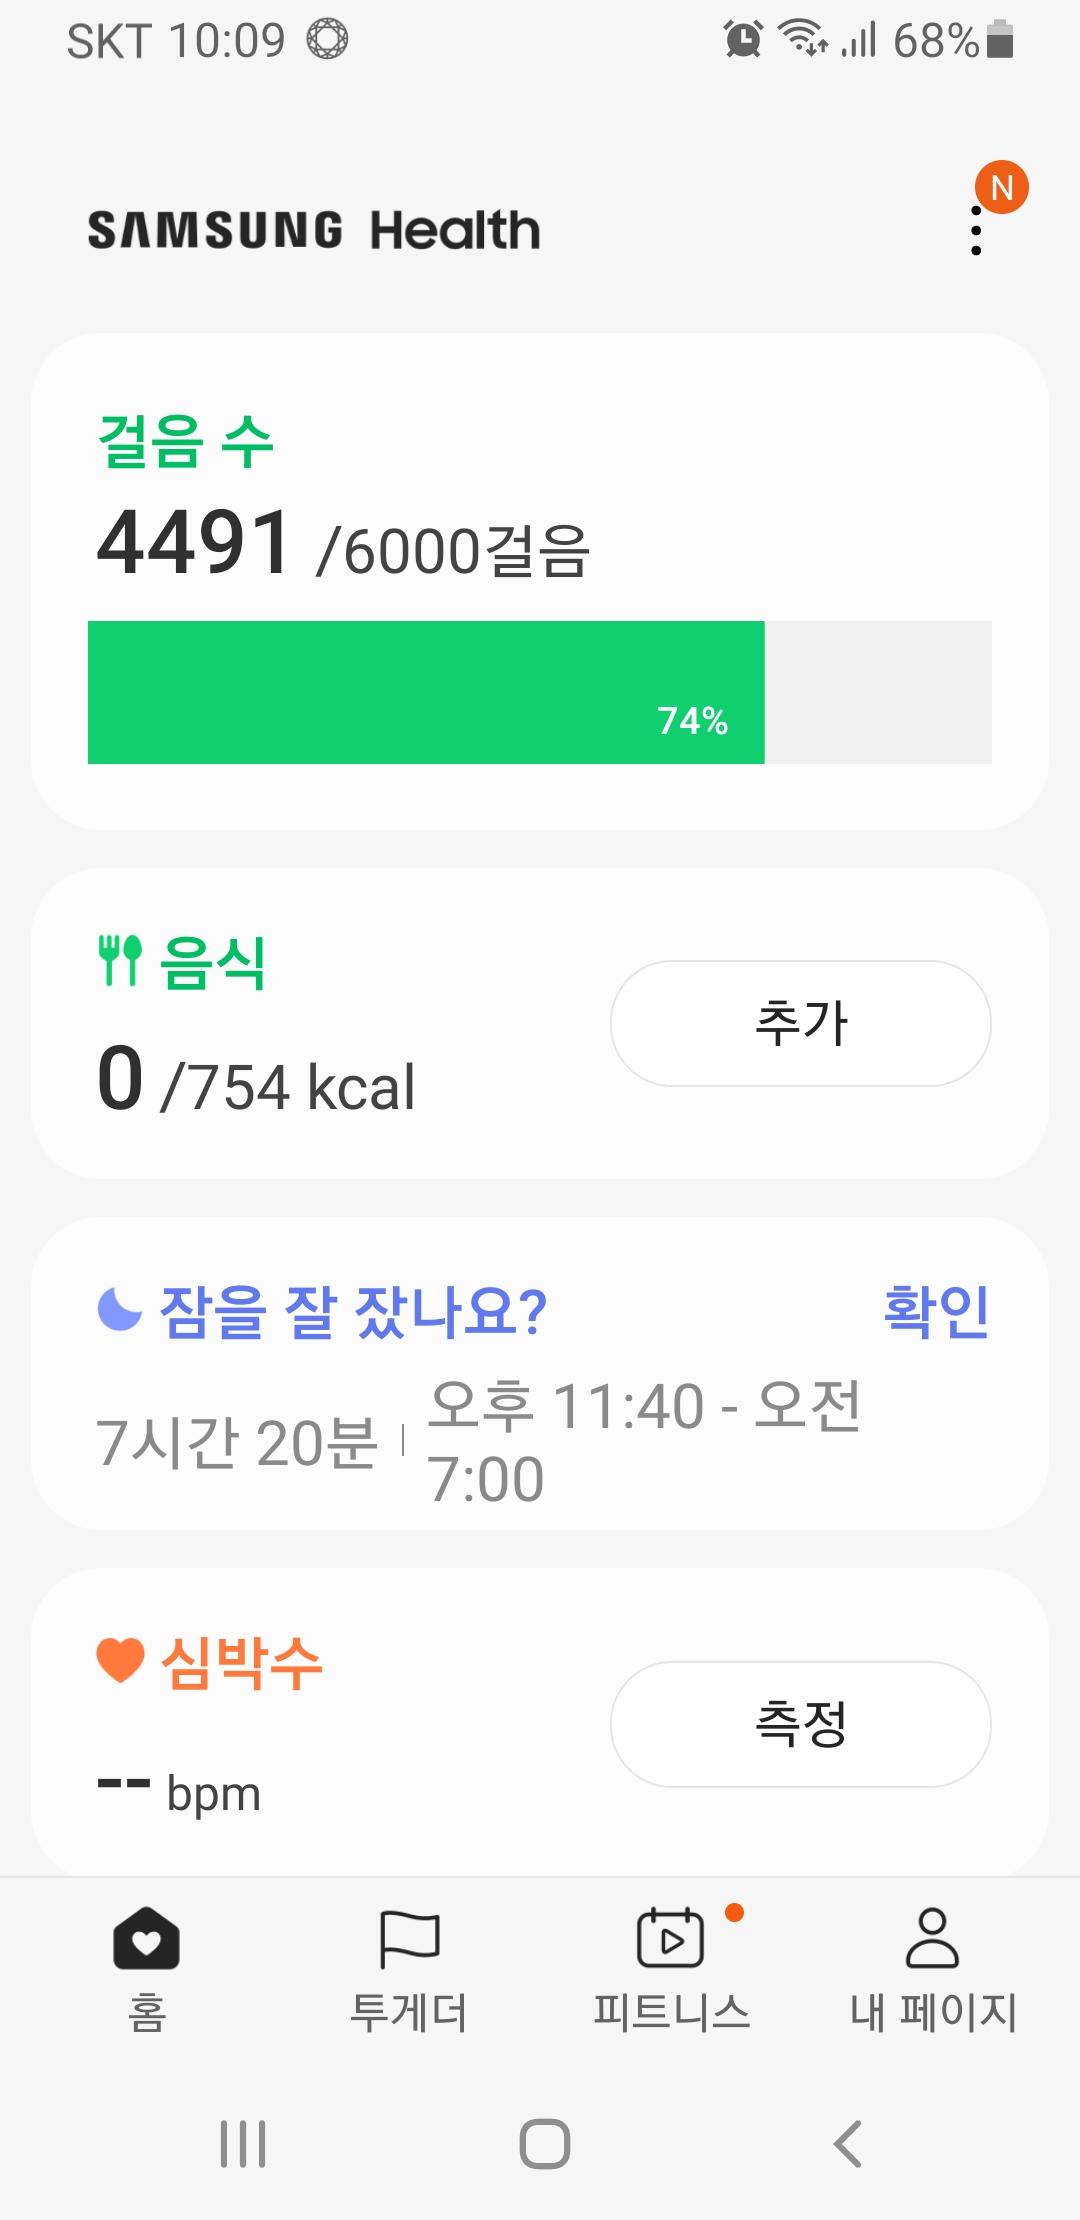Open the three-dot more options menu
Screen dimensions: 1080x2220
(976, 231)
